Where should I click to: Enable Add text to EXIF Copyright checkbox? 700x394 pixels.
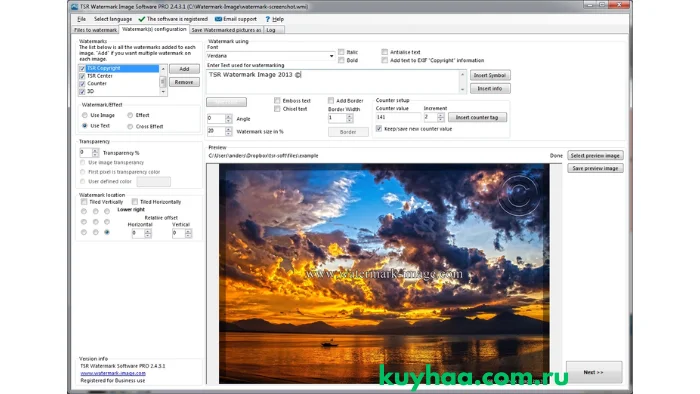384,60
